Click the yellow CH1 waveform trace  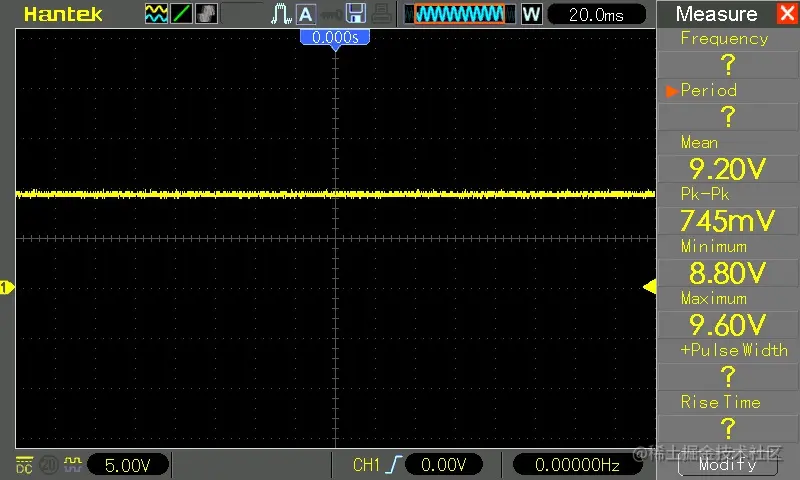[335, 194]
